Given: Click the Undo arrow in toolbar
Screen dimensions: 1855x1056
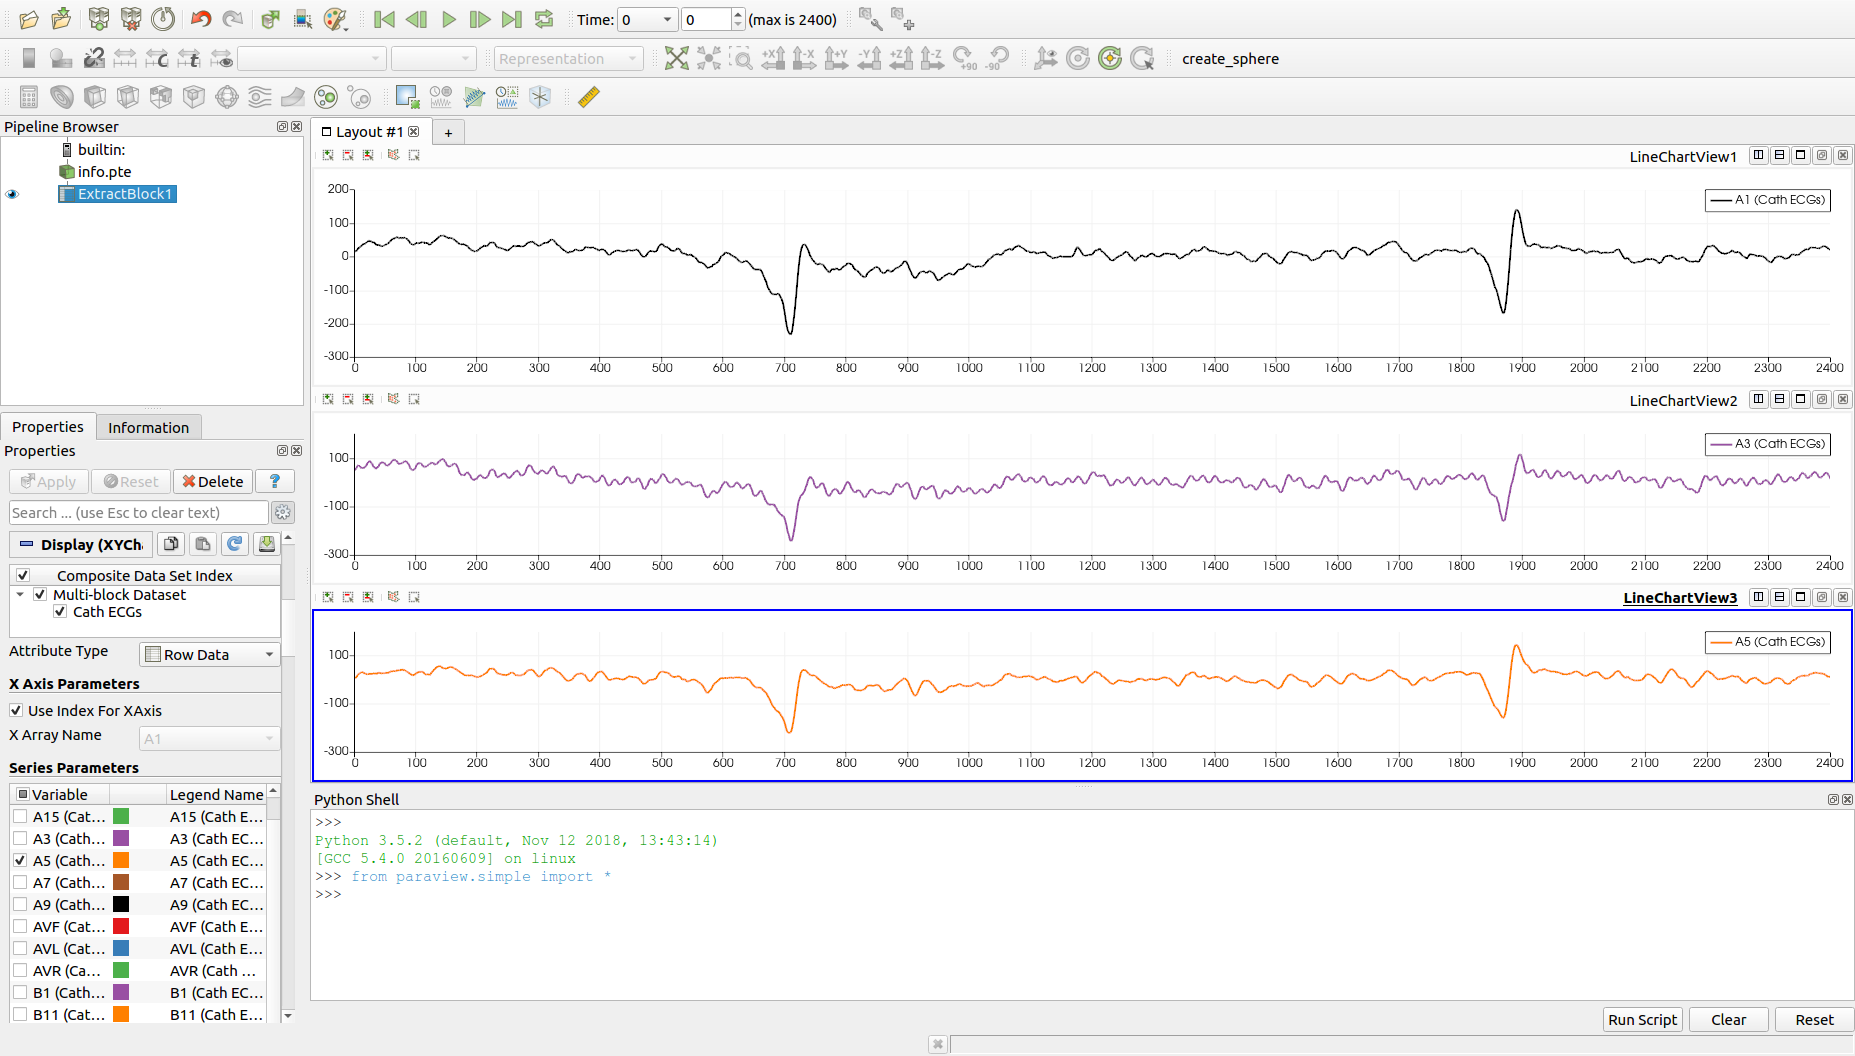Looking at the screenshot, I should tap(201, 19).
